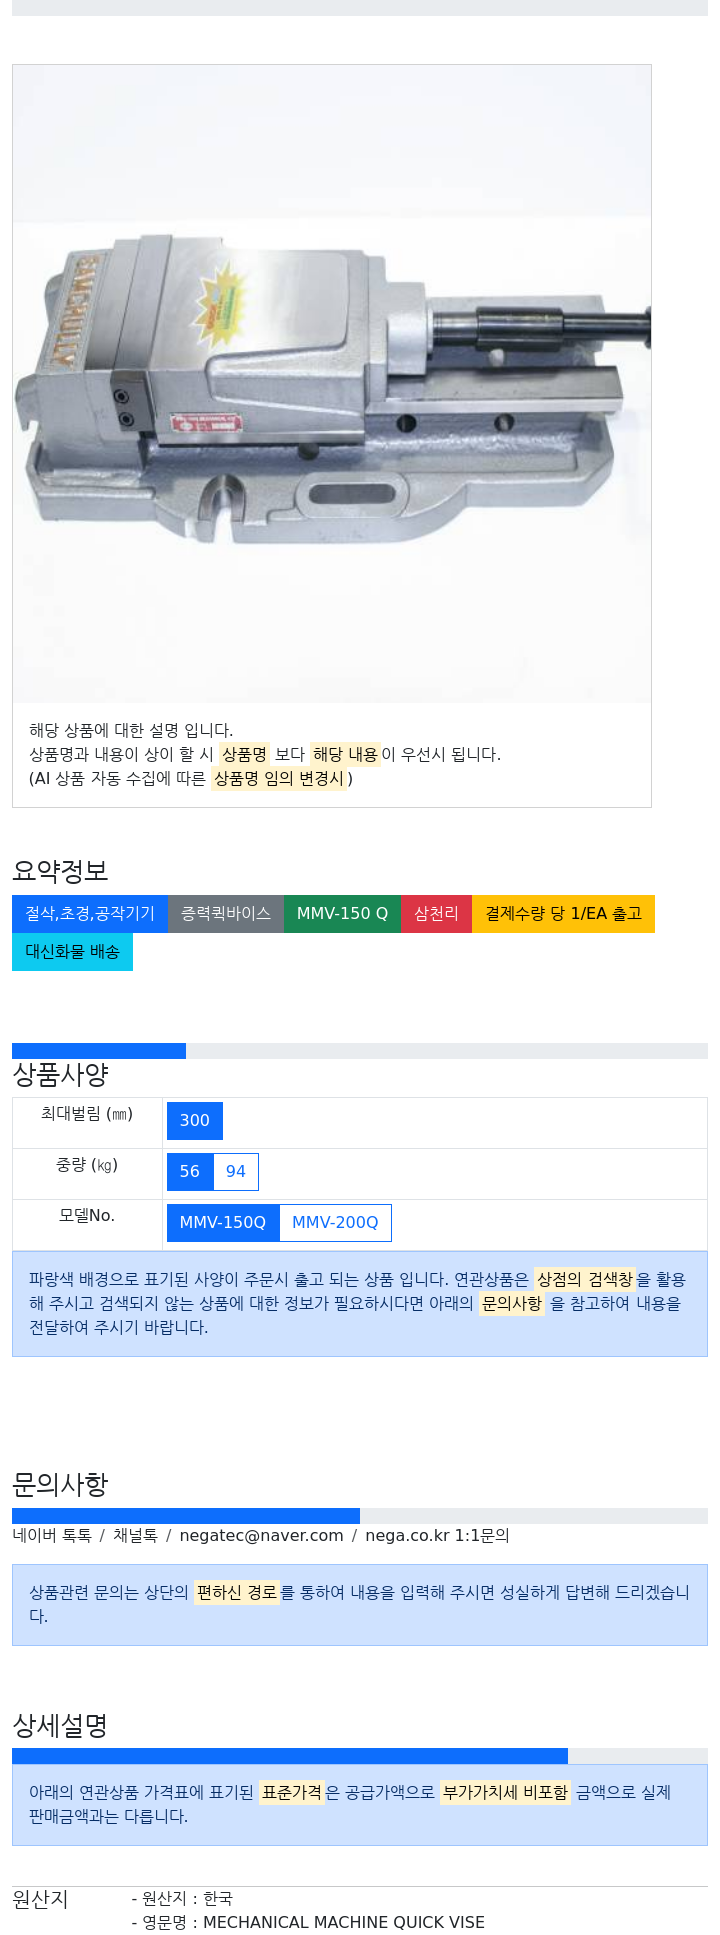Choose the 300 max opening option
720x1935 pixels.
point(195,1121)
